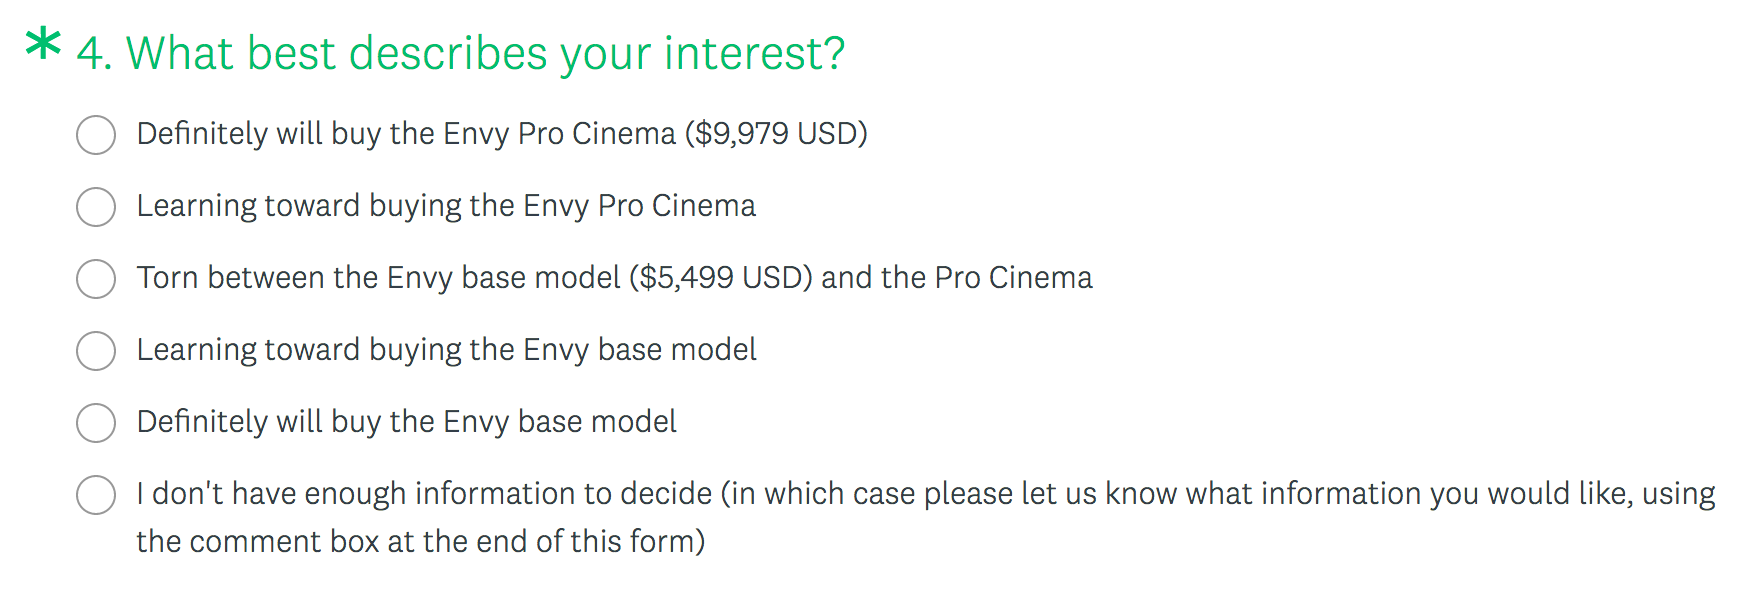
Task: Choose the radio circle for not enough information
Action: coord(96,495)
